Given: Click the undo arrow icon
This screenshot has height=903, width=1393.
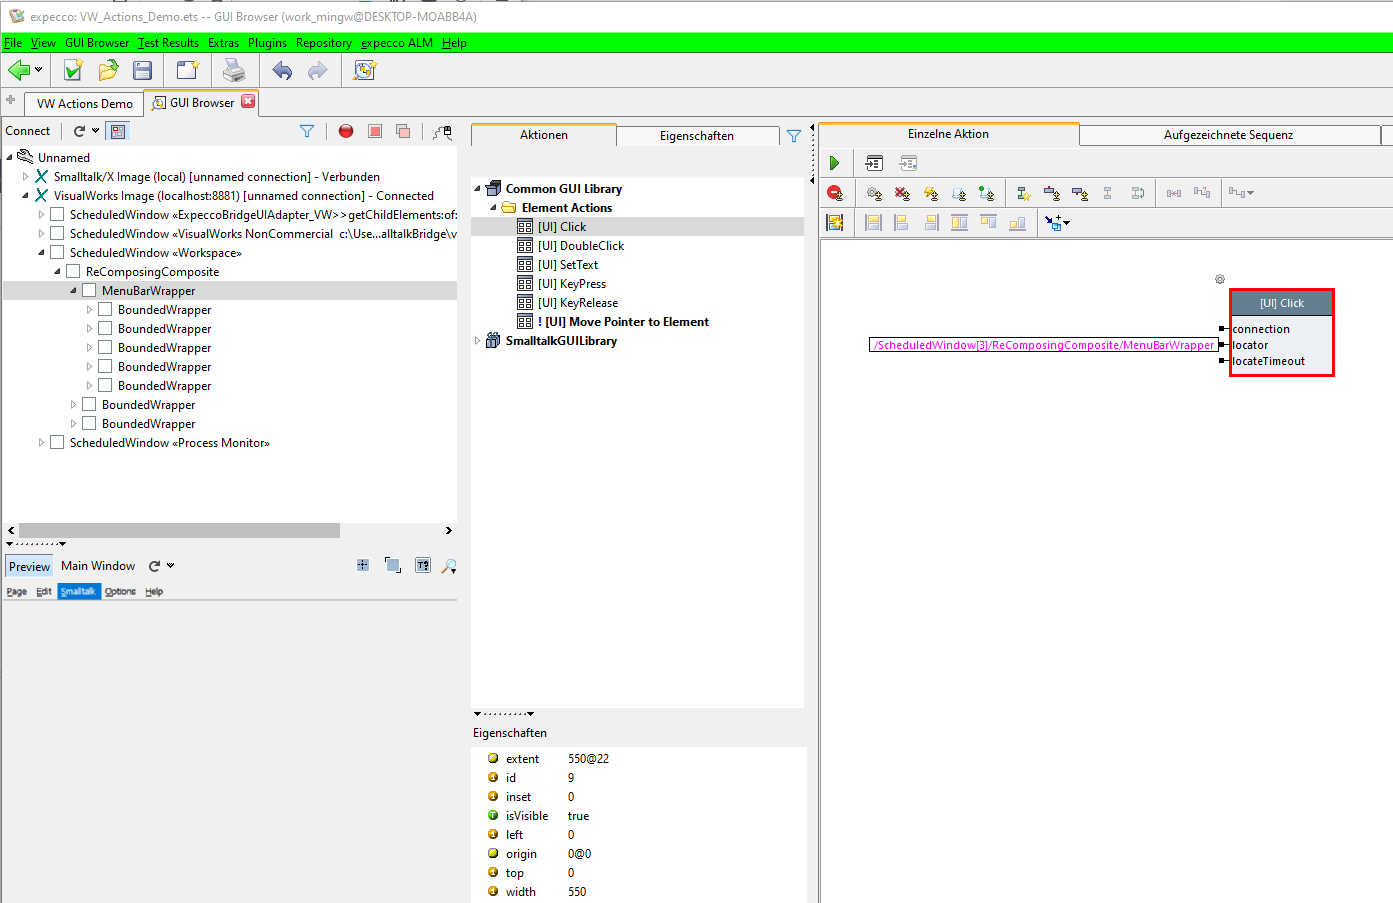Looking at the screenshot, I should [x=283, y=70].
